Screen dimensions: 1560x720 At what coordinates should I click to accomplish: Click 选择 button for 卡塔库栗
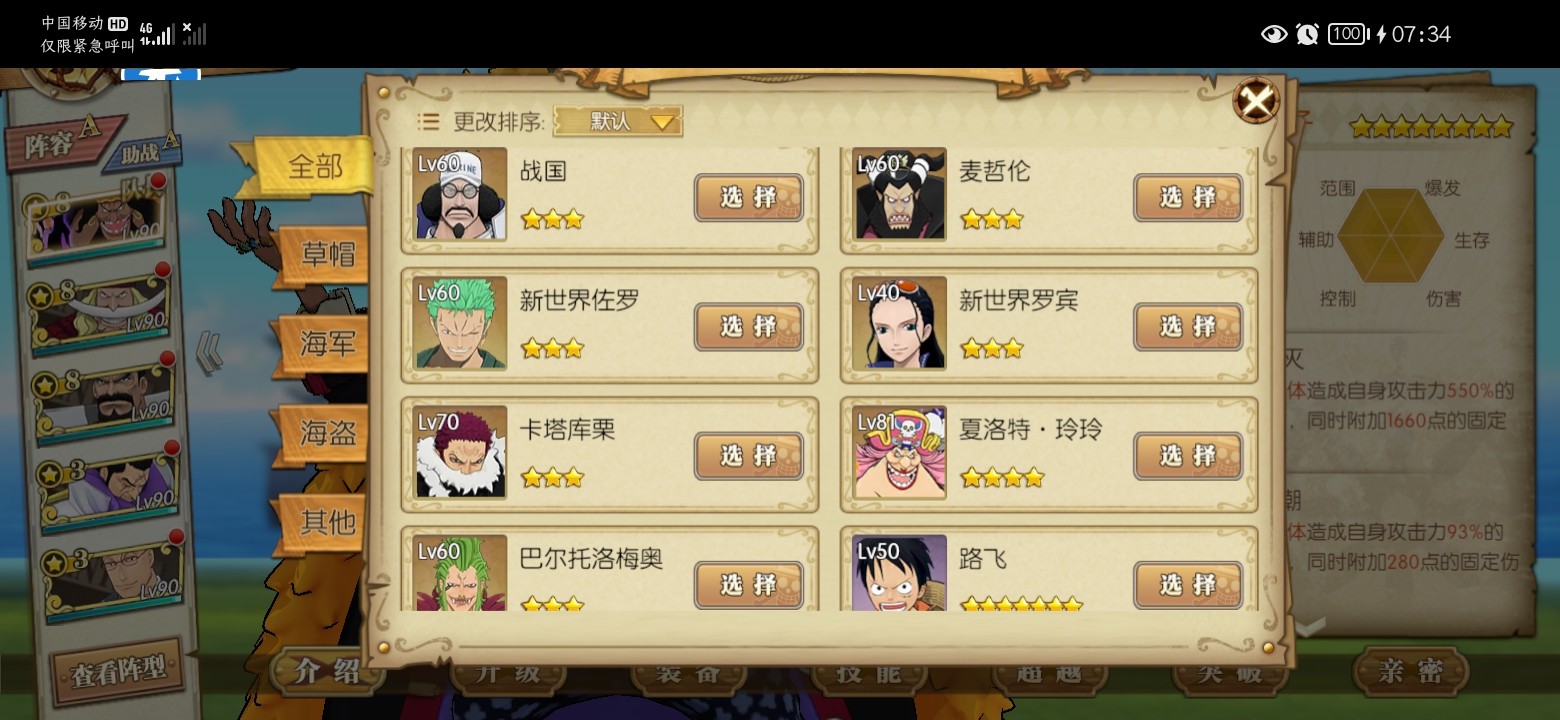749,456
